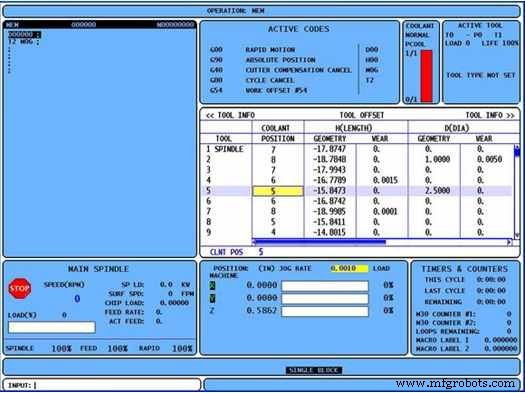Click the Z axis load bar

click(x=325, y=312)
